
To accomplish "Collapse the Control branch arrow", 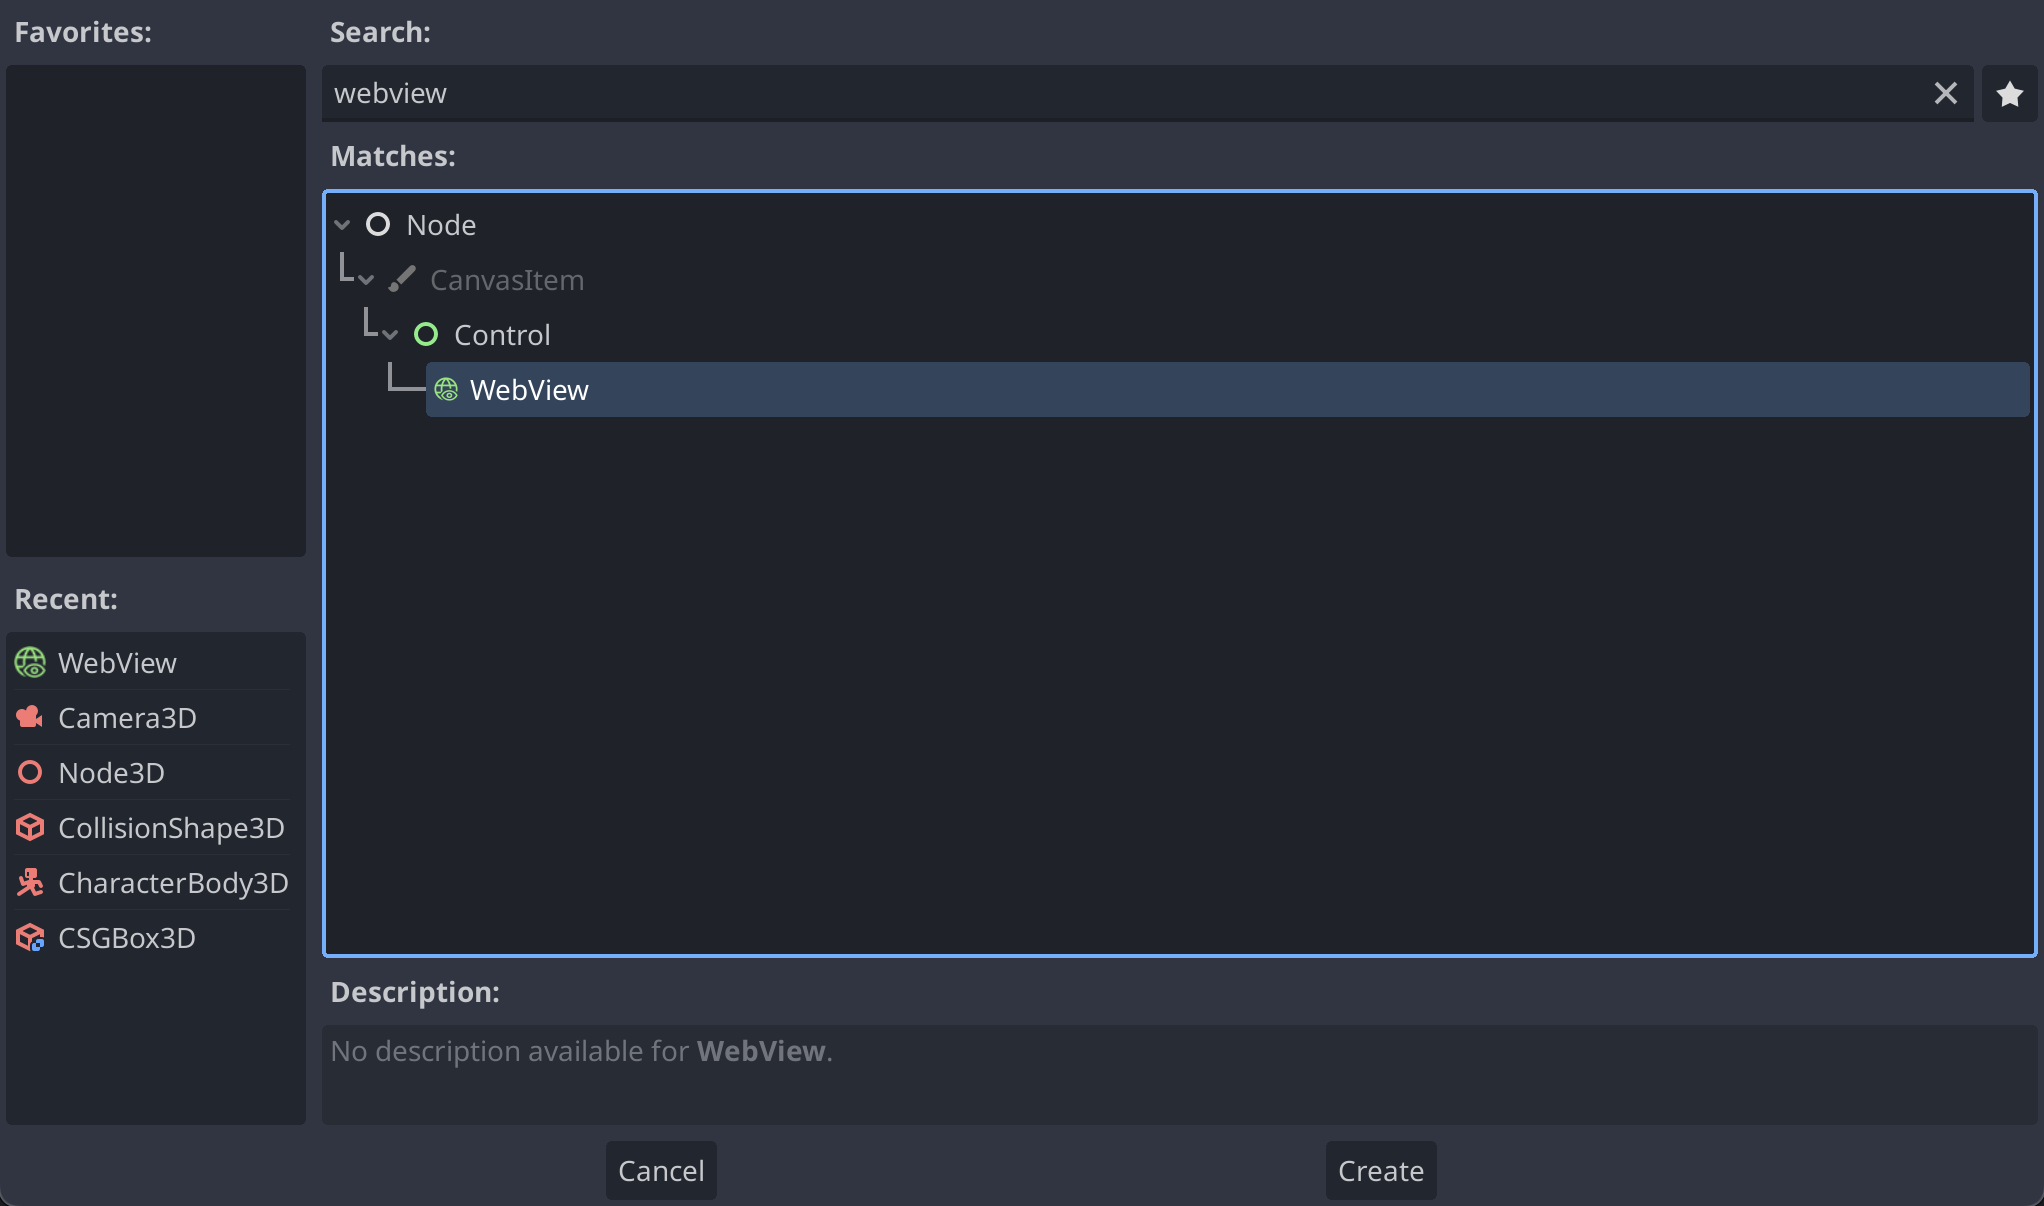I will [x=390, y=335].
